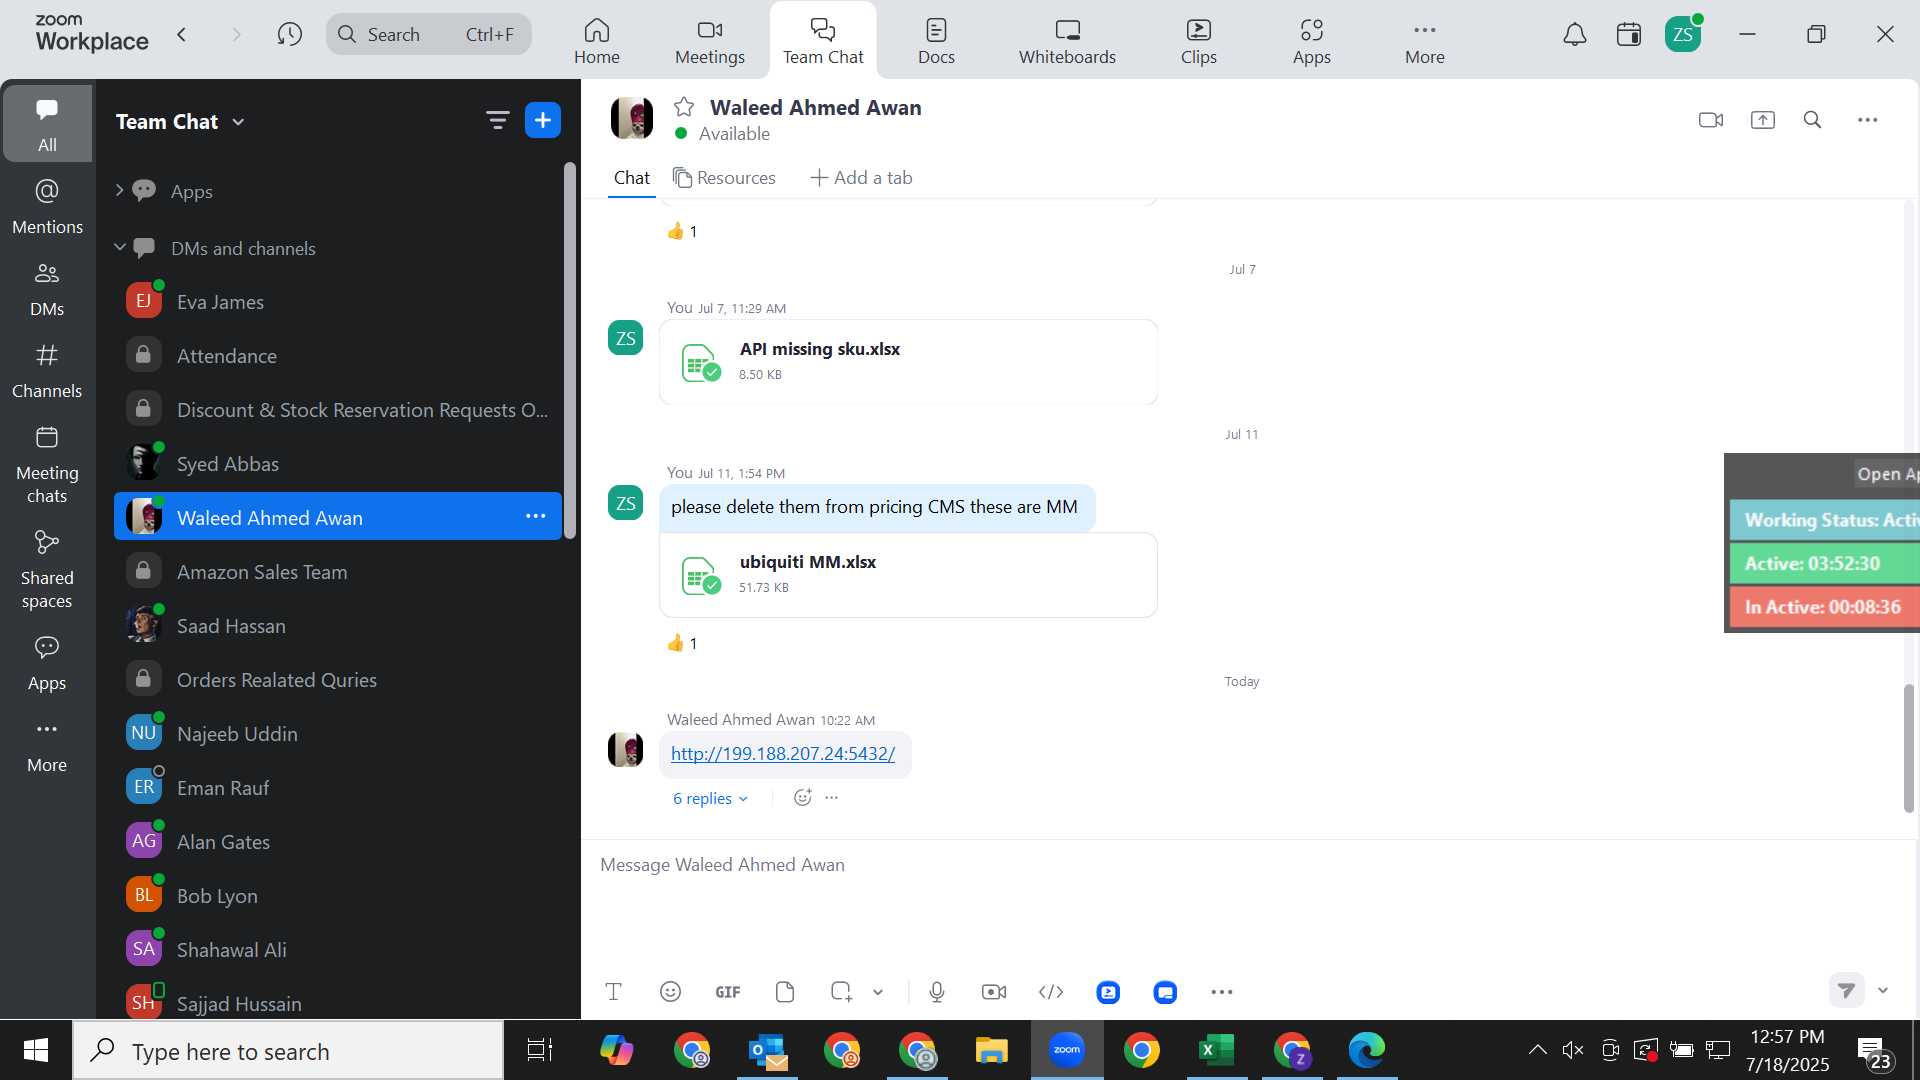Record a video message
This screenshot has height=1080, width=1920.
pos(994,992)
